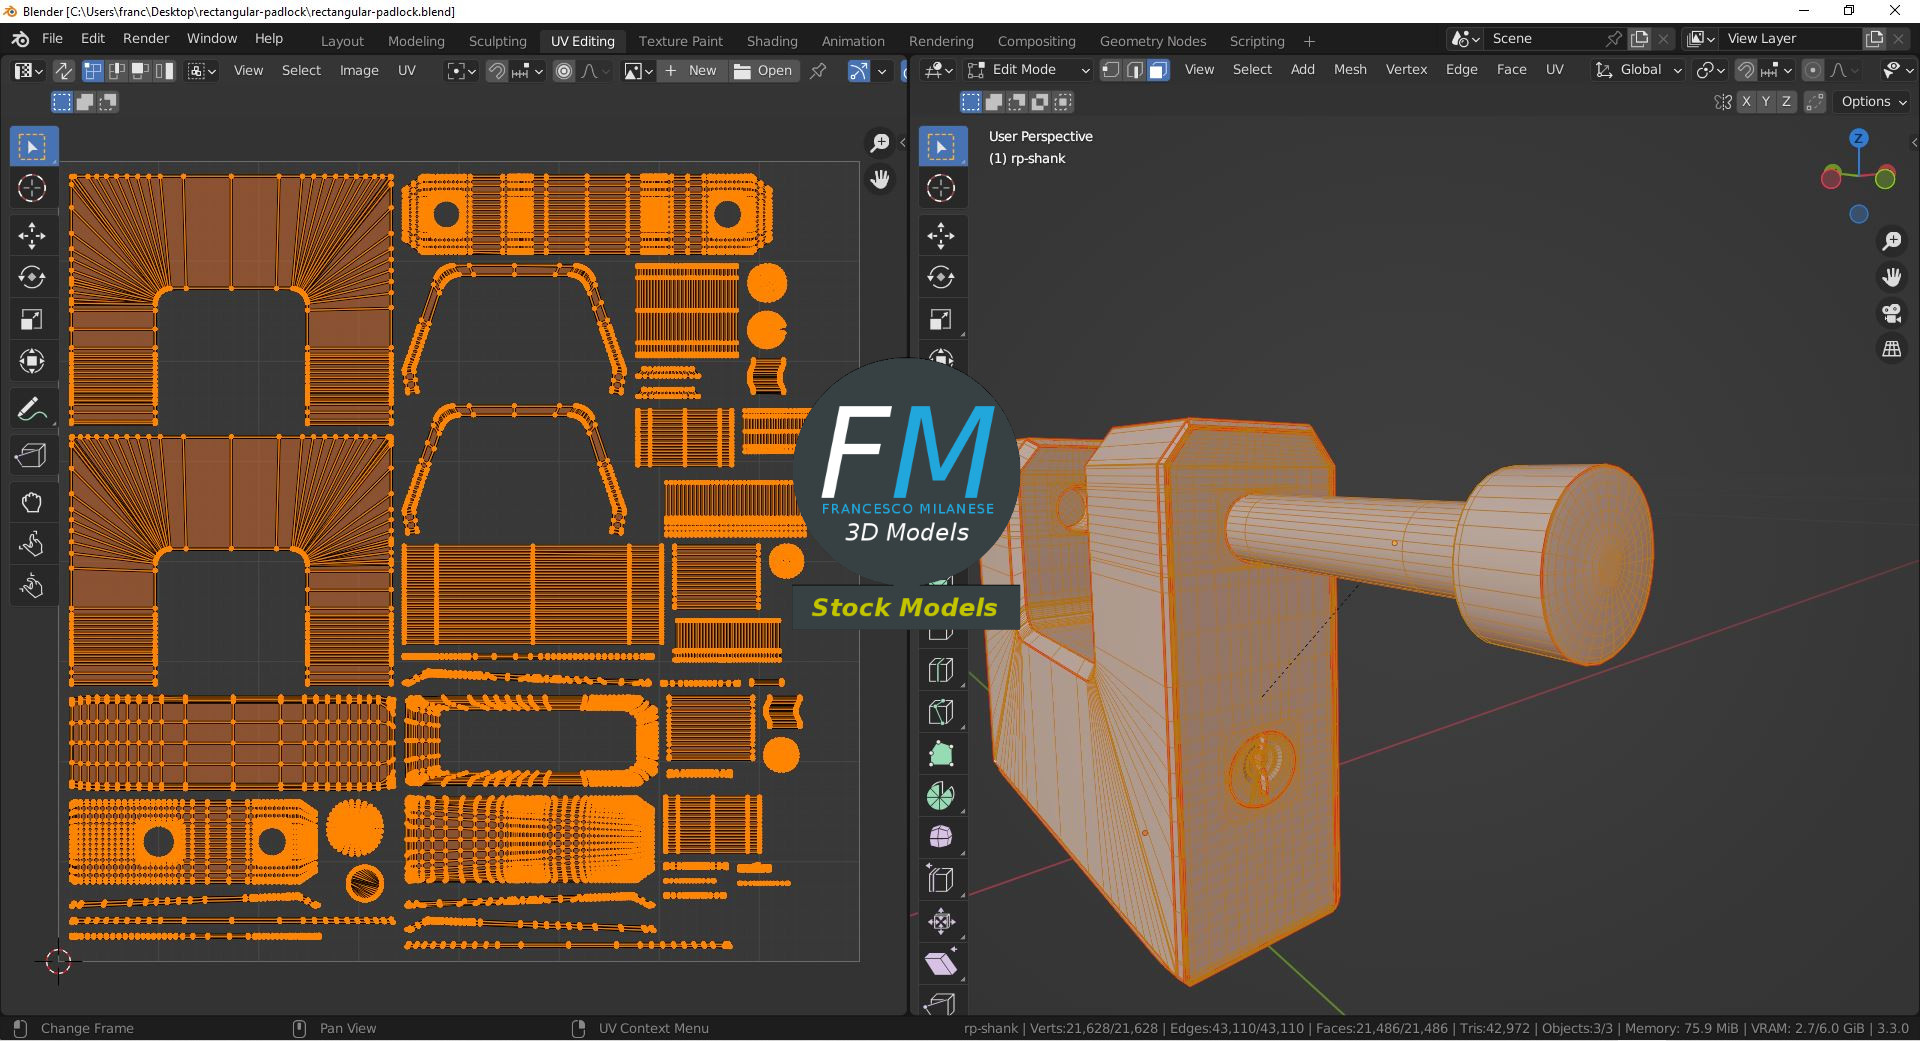This screenshot has width=1920, height=1041.
Task: Click the New image button
Action: (691, 71)
